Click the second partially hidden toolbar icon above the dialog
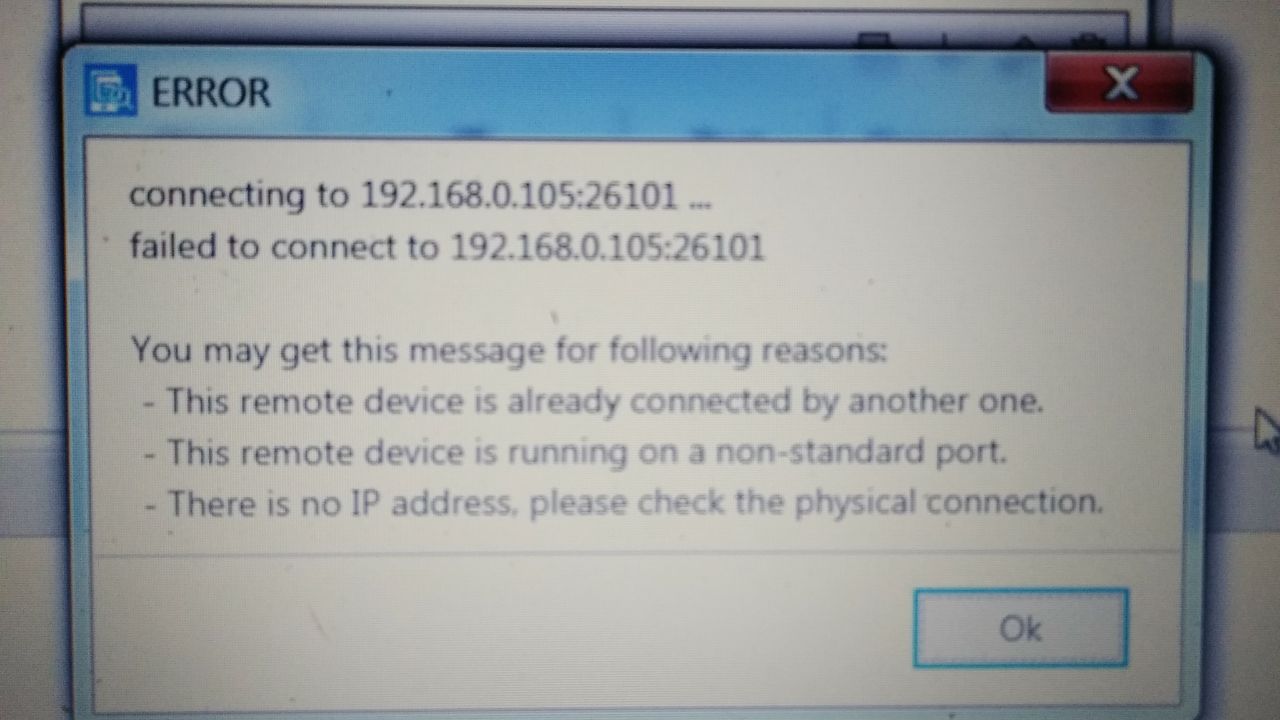1280x720 pixels. click(x=943, y=40)
